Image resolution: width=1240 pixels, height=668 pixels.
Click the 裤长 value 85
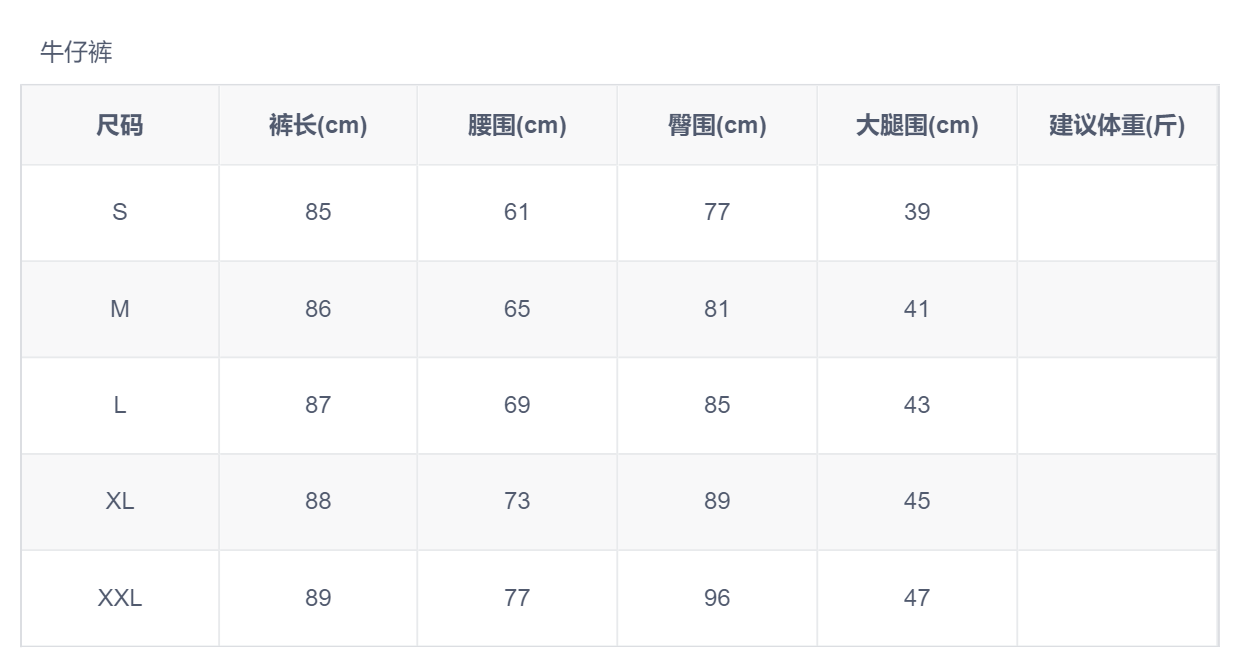click(x=318, y=212)
